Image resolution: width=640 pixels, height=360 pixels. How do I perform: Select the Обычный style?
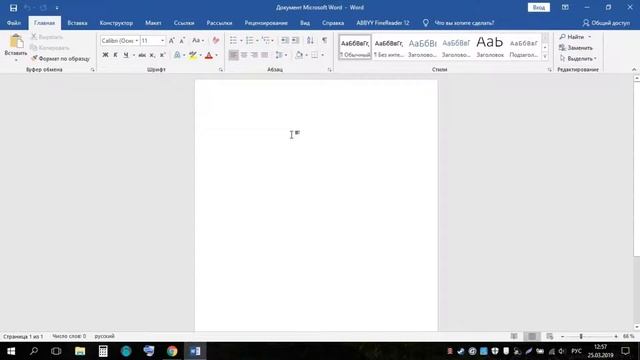click(355, 47)
